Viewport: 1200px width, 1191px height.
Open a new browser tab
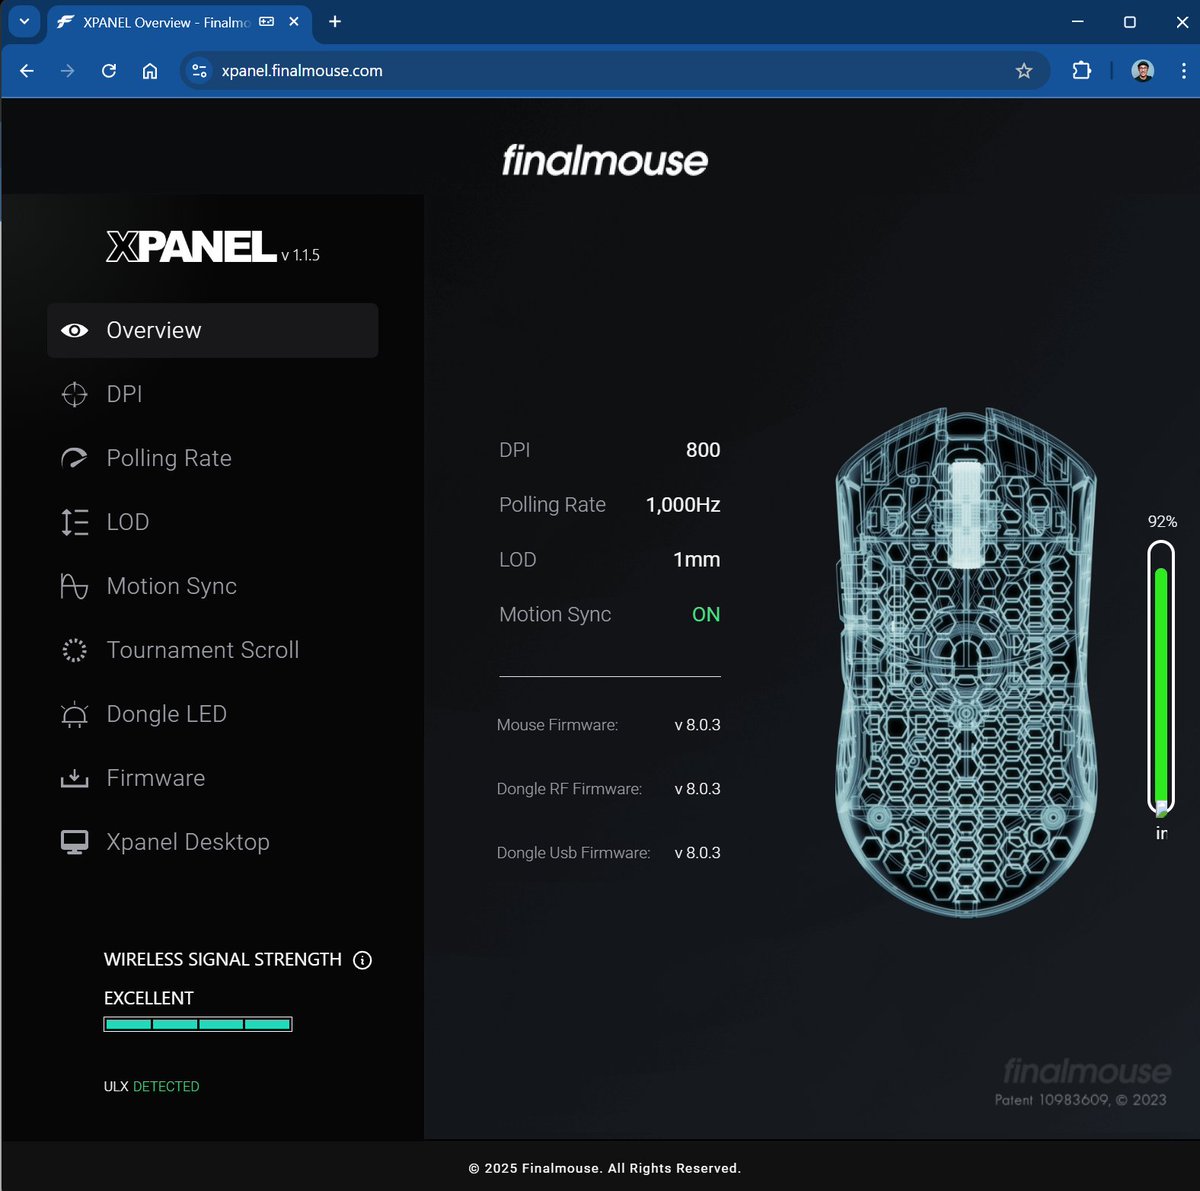tap(335, 21)
